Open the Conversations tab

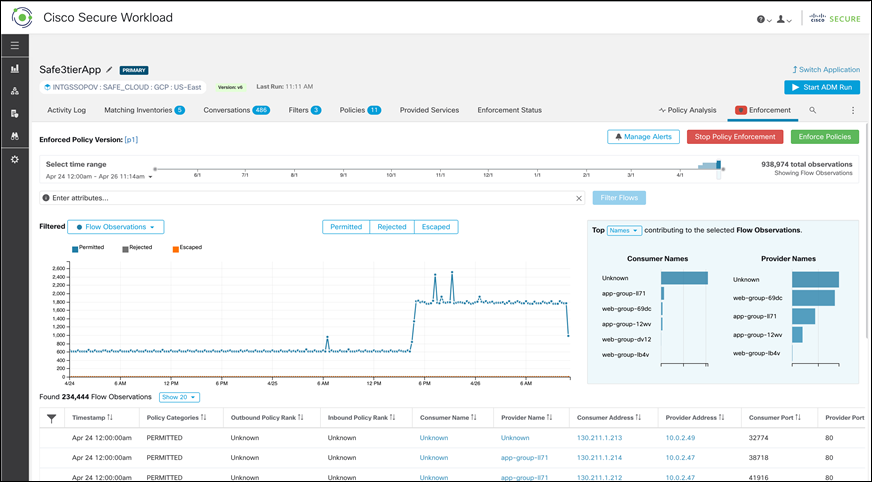click(x=236, y=110)
